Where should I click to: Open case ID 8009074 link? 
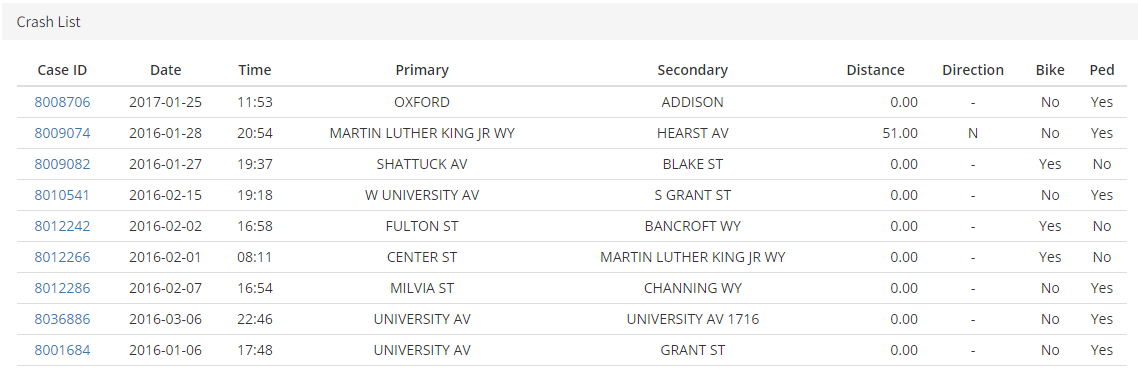click(x=62, y=133)
